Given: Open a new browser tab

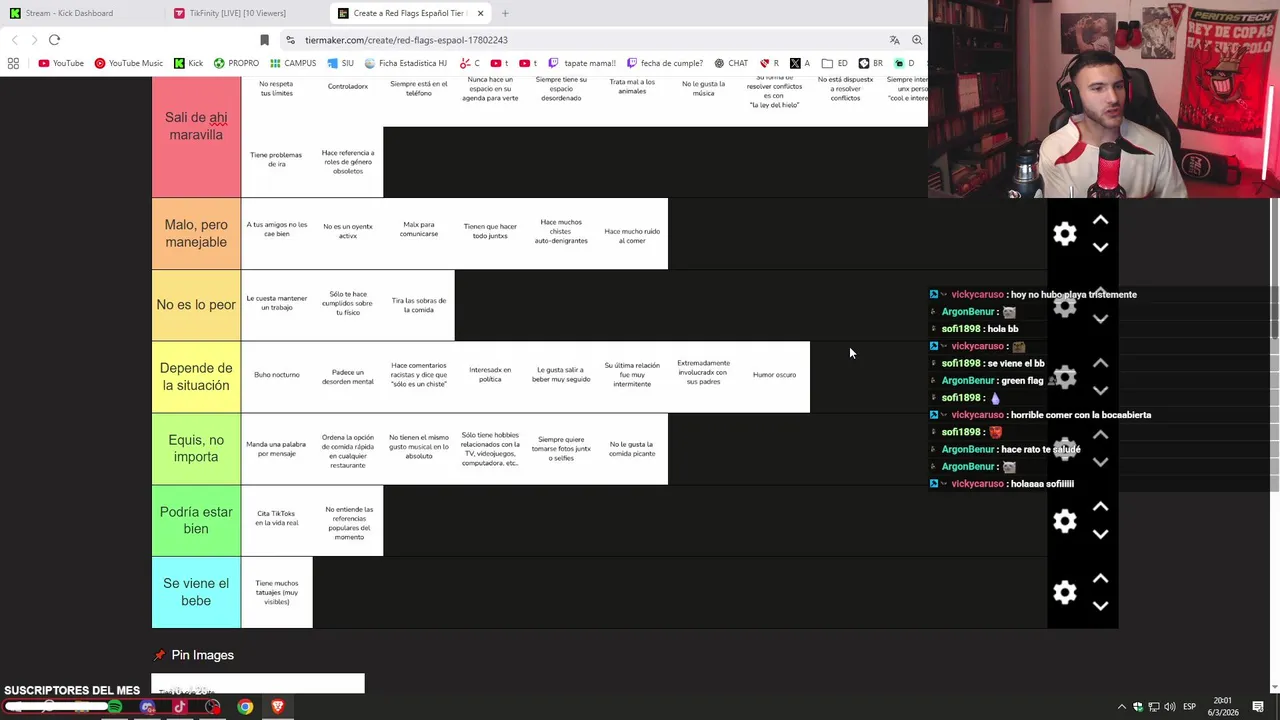Looking at the screenshot, I should coord(505,13).
